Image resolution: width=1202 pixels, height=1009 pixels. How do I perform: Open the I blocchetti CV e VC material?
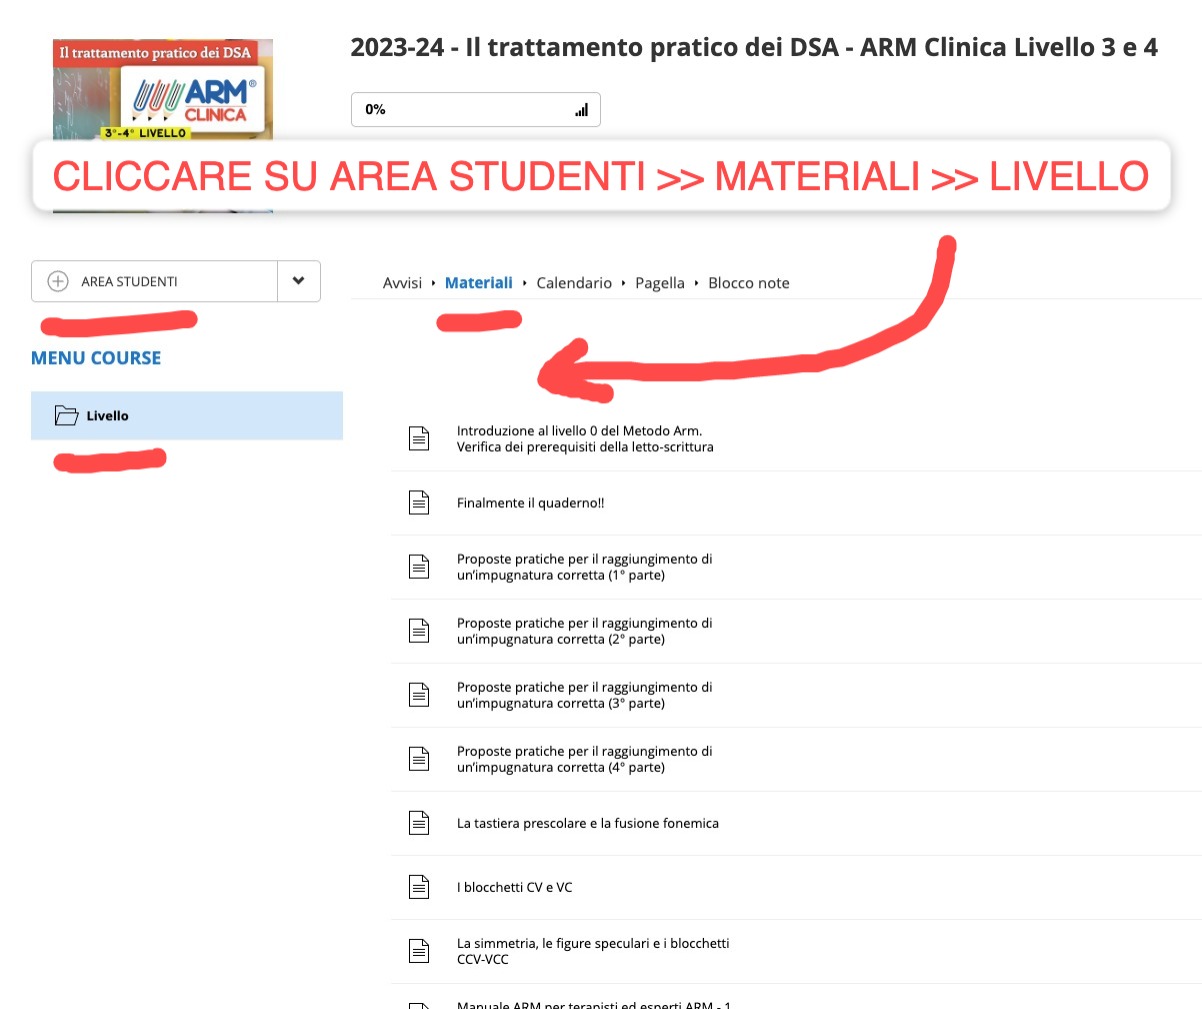[x=515, y=887]
